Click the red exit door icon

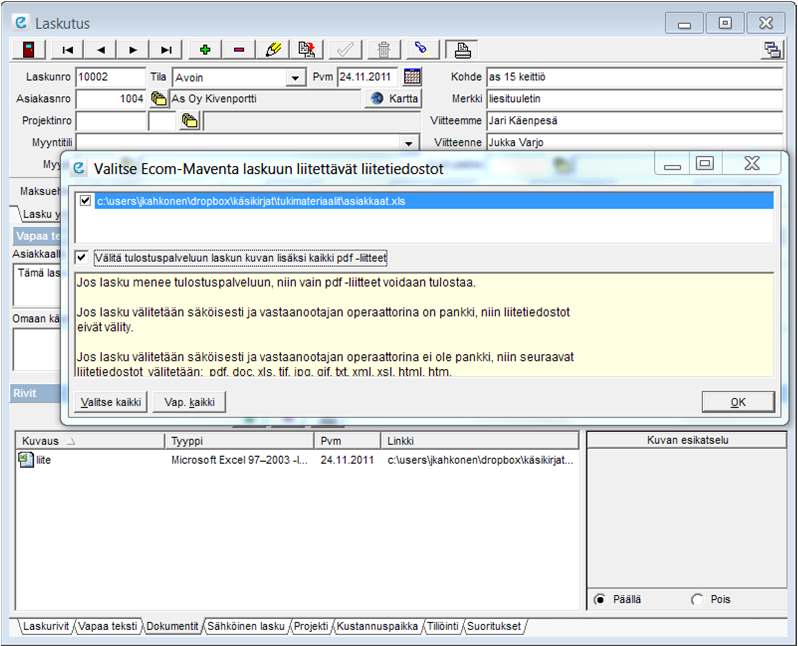coord(28,50)
